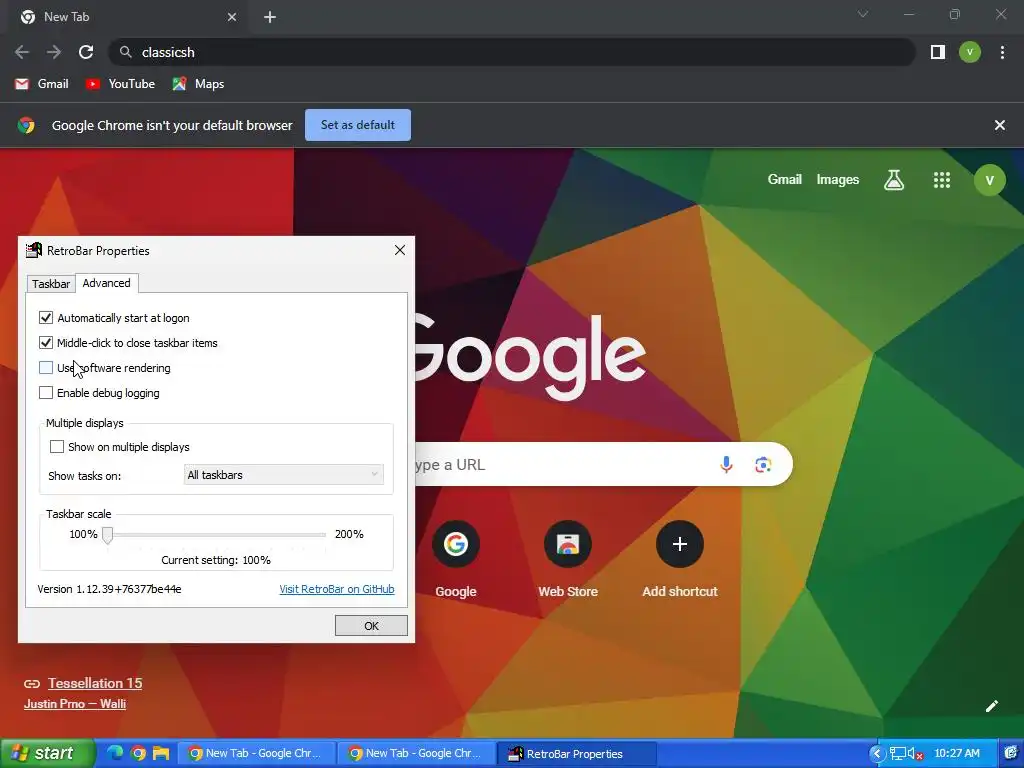1024x768 pixels.
Task: Select RetroBar Properties taskbar item
Action: click(x=578, y=753)
